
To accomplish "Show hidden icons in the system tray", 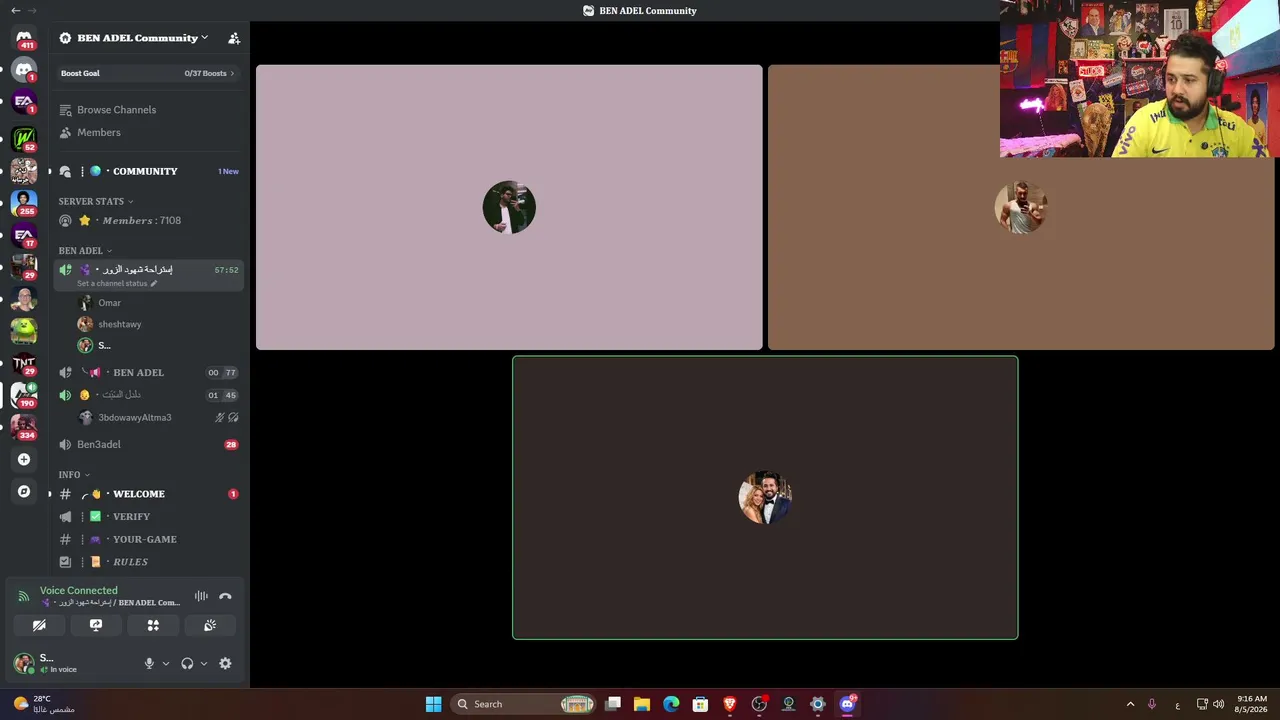I will point(1130,704).
